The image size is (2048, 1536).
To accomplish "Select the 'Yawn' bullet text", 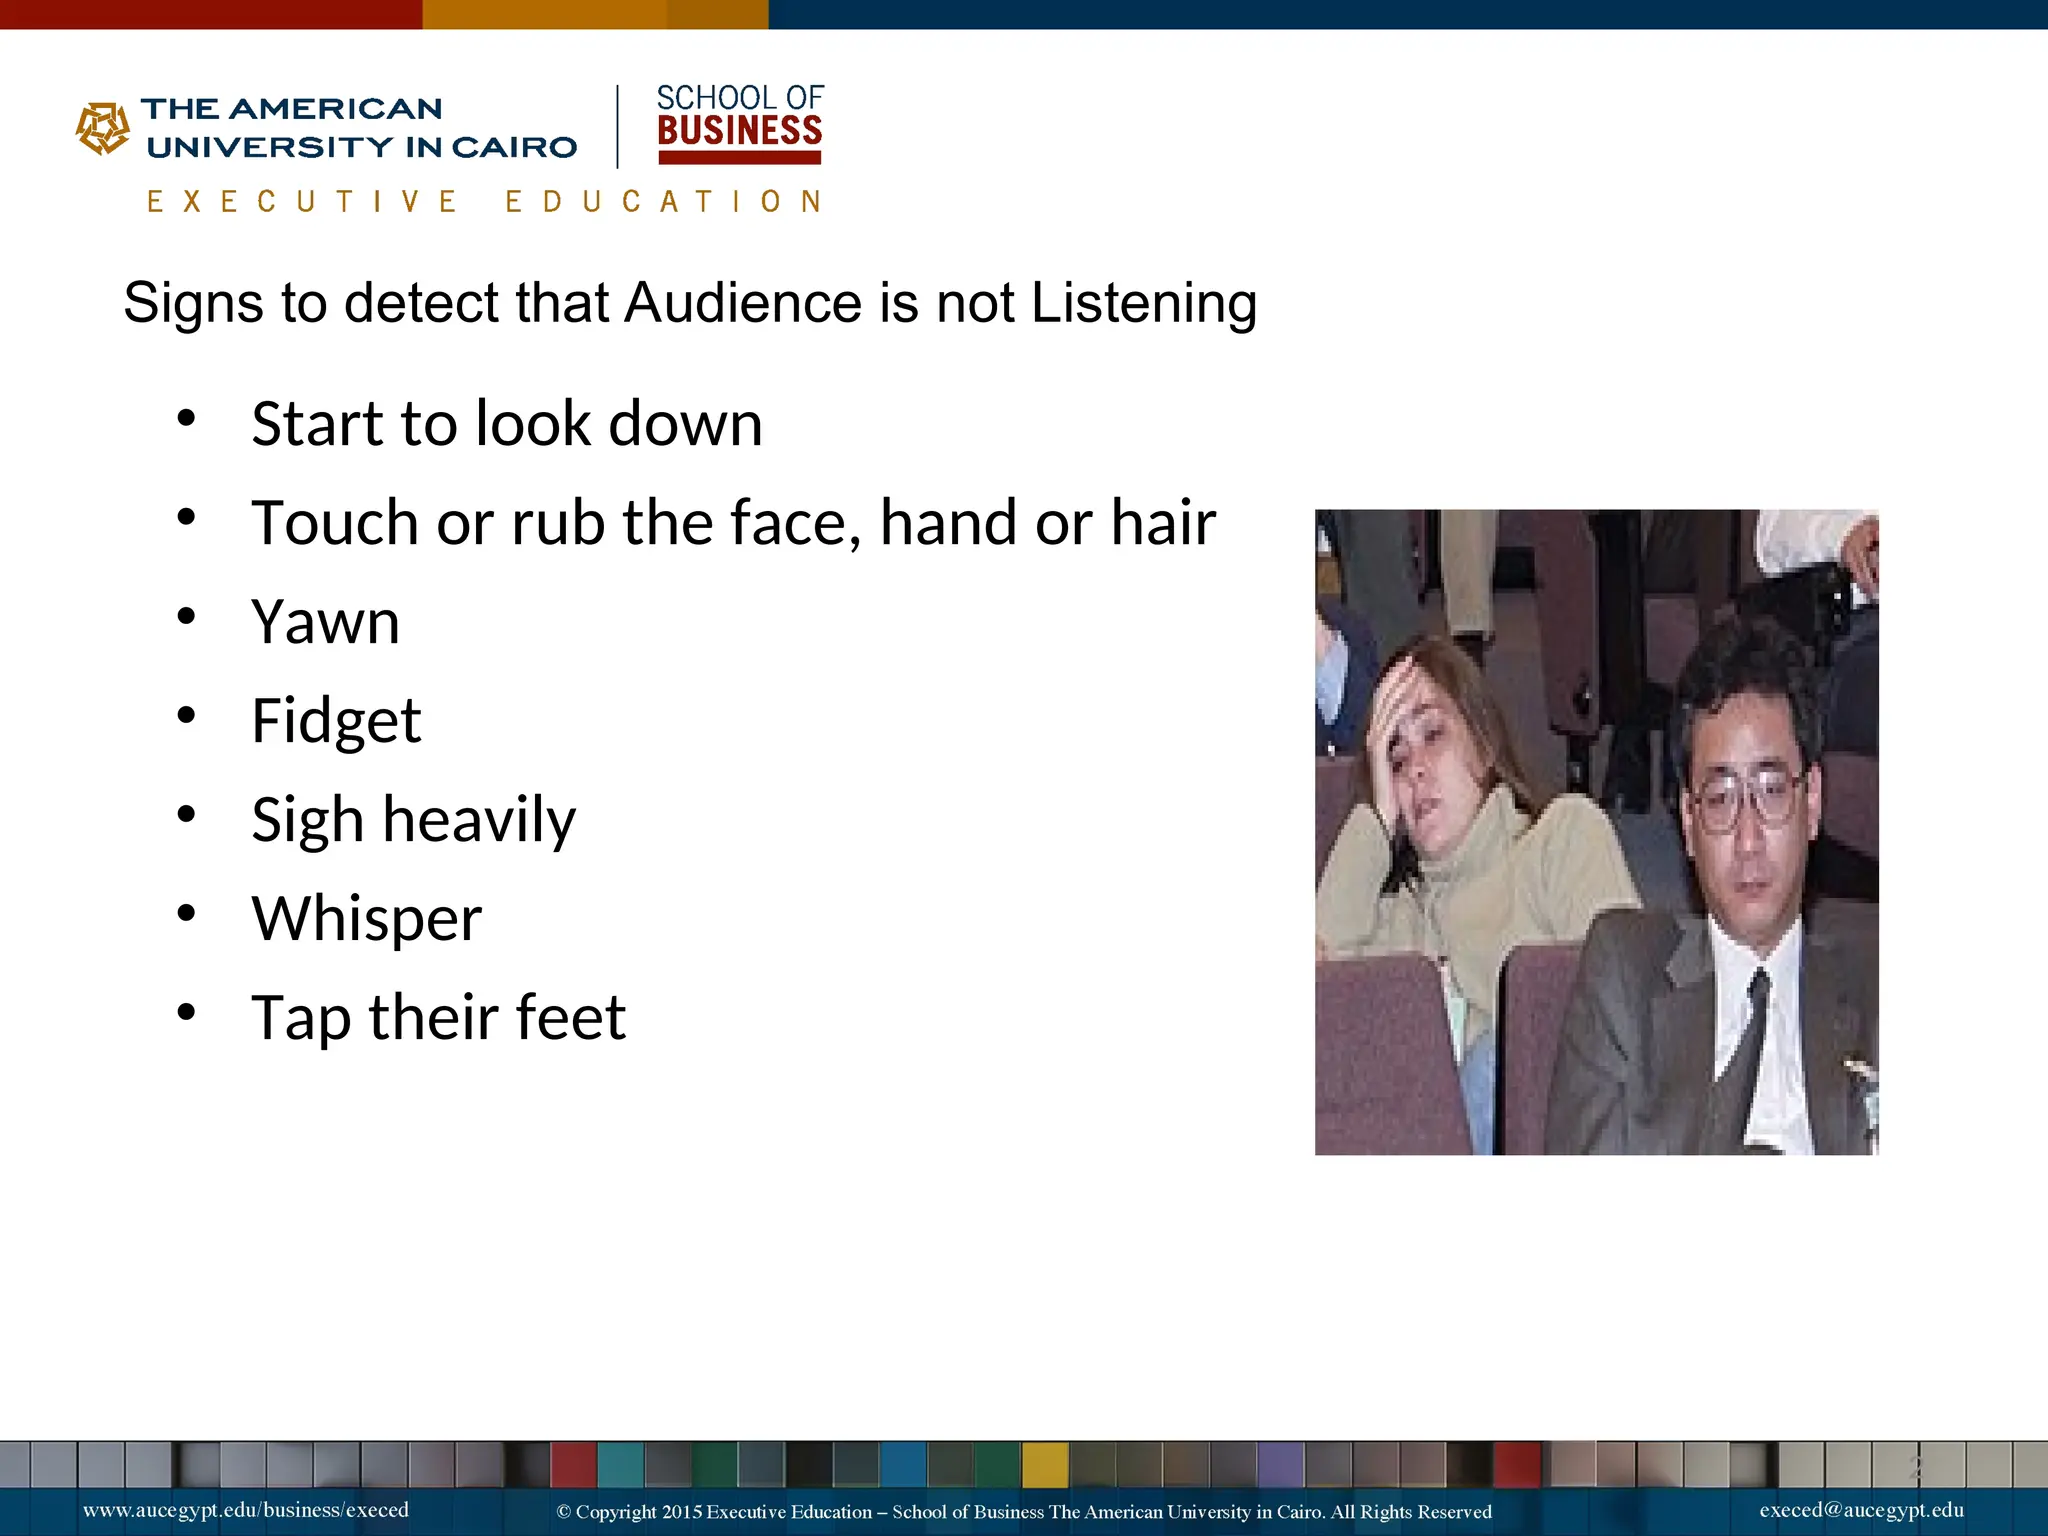I will coord(325,622).
